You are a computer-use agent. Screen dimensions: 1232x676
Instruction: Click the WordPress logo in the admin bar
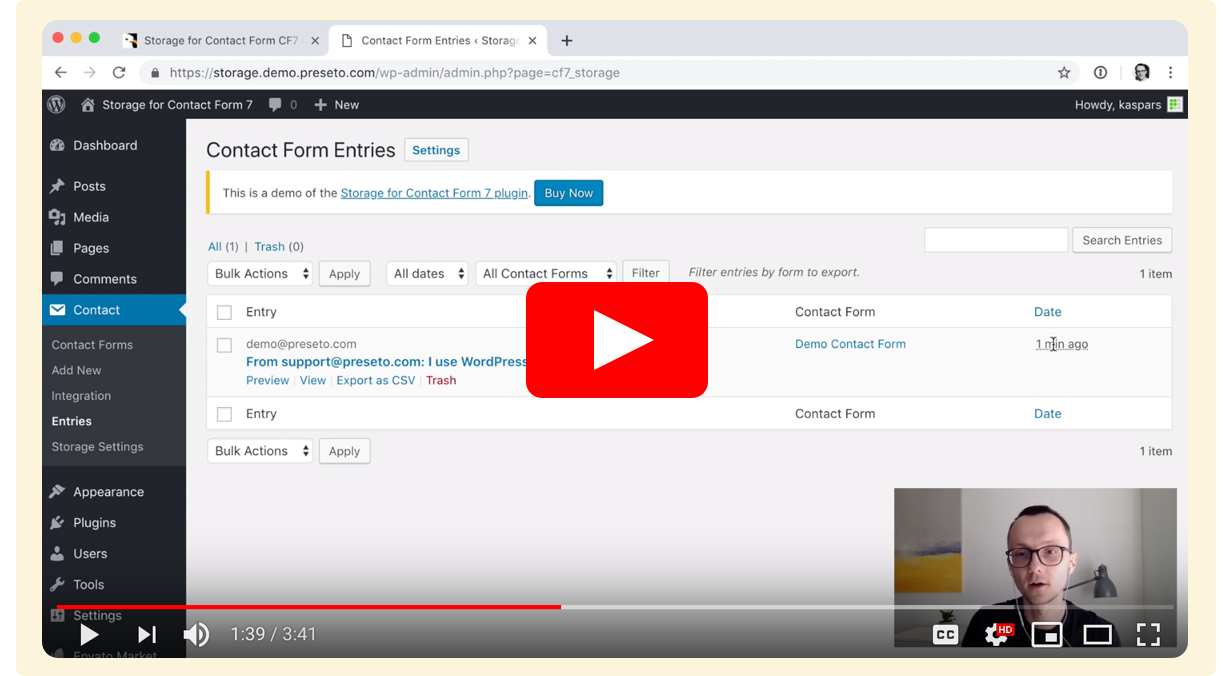tap(56, 104)
